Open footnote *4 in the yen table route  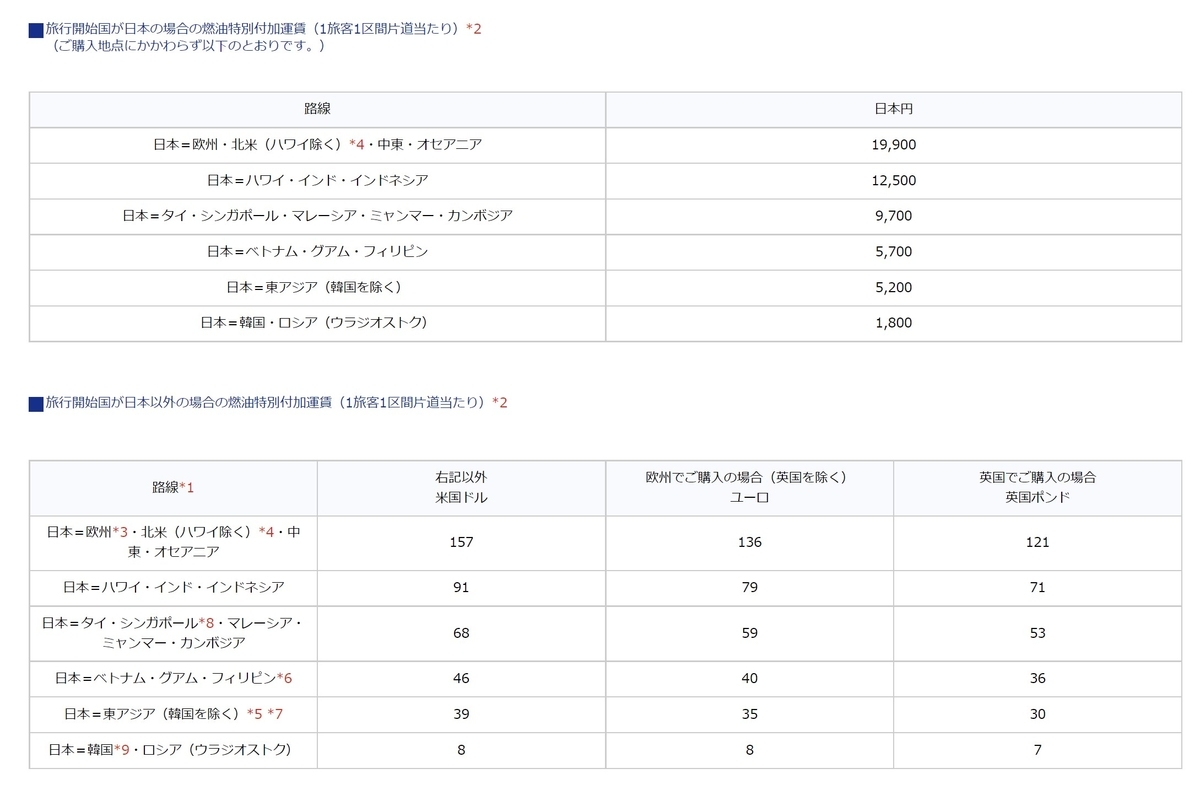[357, 144]
